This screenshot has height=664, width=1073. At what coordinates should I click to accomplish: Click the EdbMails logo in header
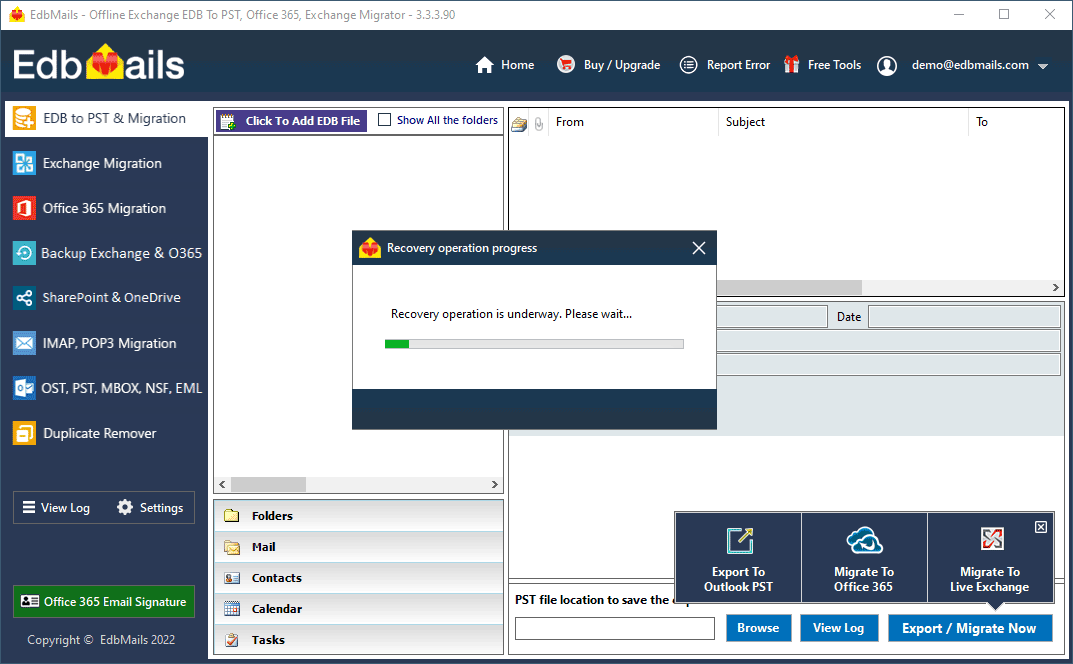click(x=99, y=64)
